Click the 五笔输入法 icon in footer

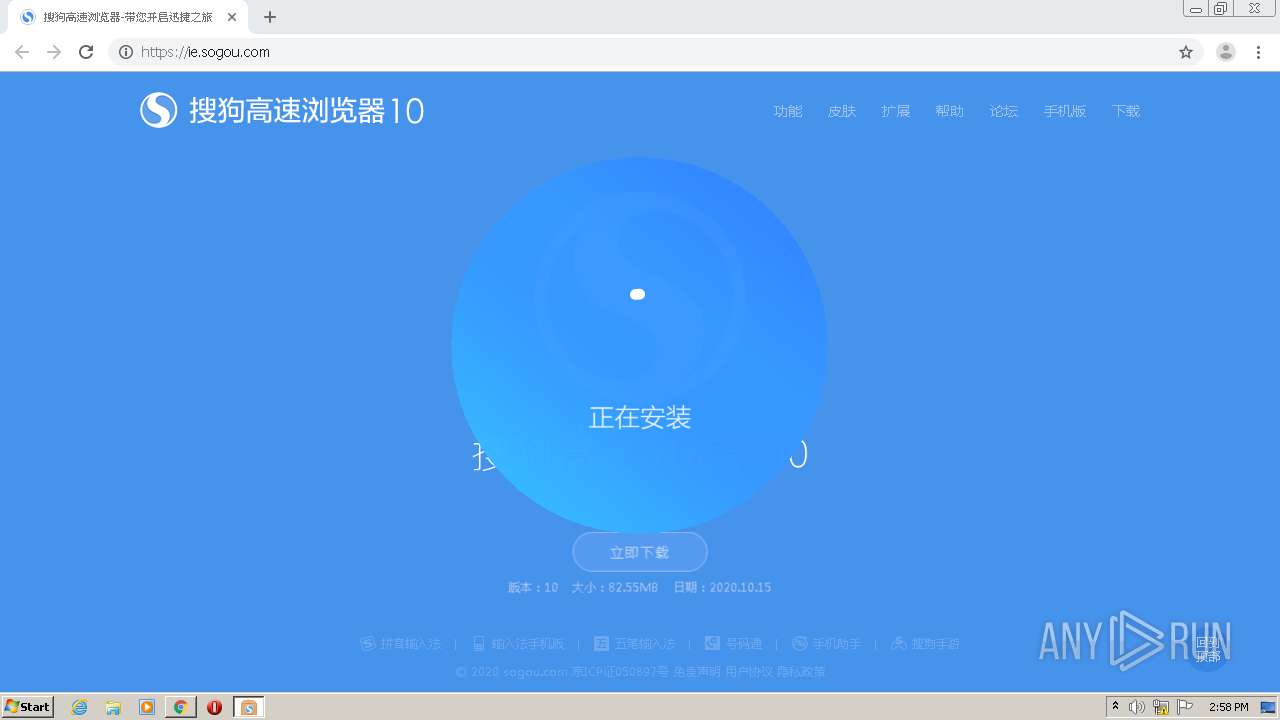coord(601,644)
